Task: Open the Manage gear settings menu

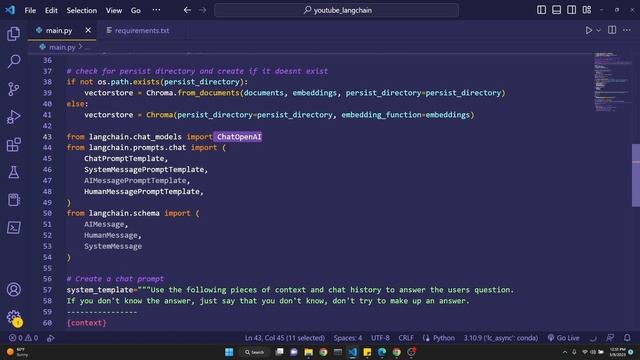Action: click(13, 317)
